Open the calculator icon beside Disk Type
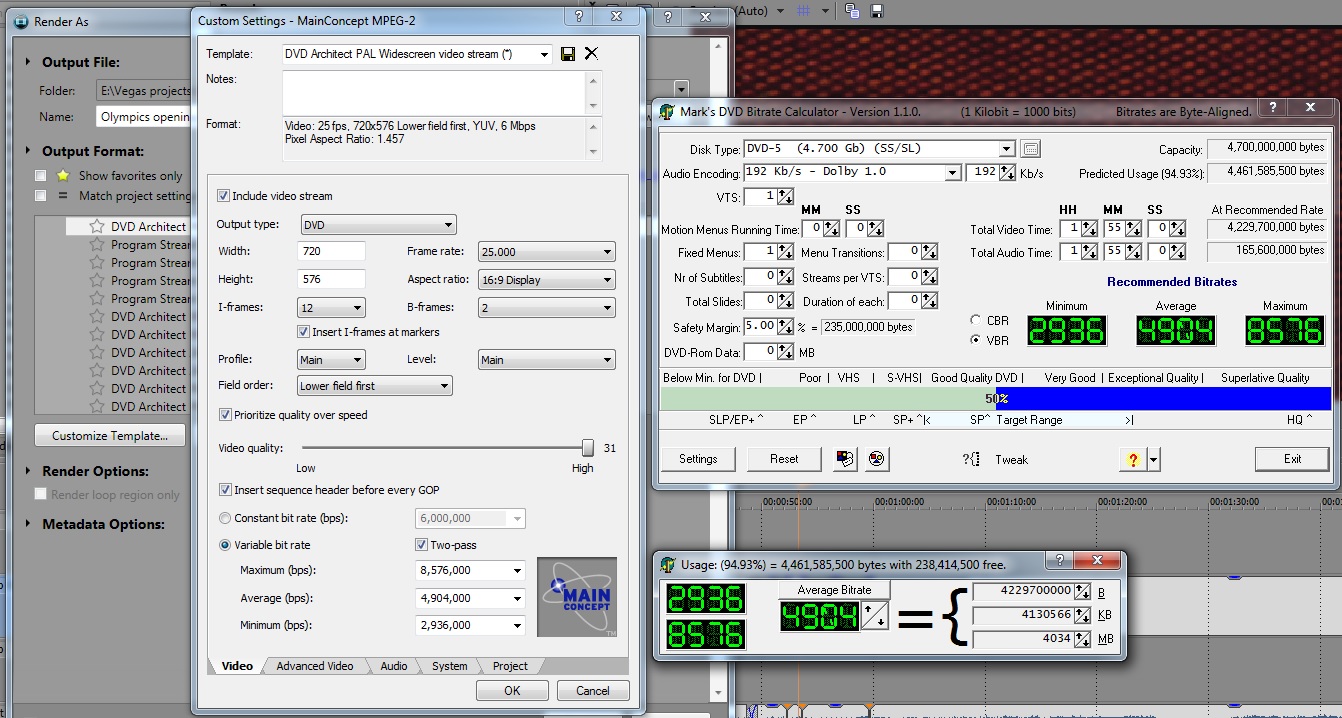Image resolution: width=1342 pixels, height=718 pixels. (1031, 149)
